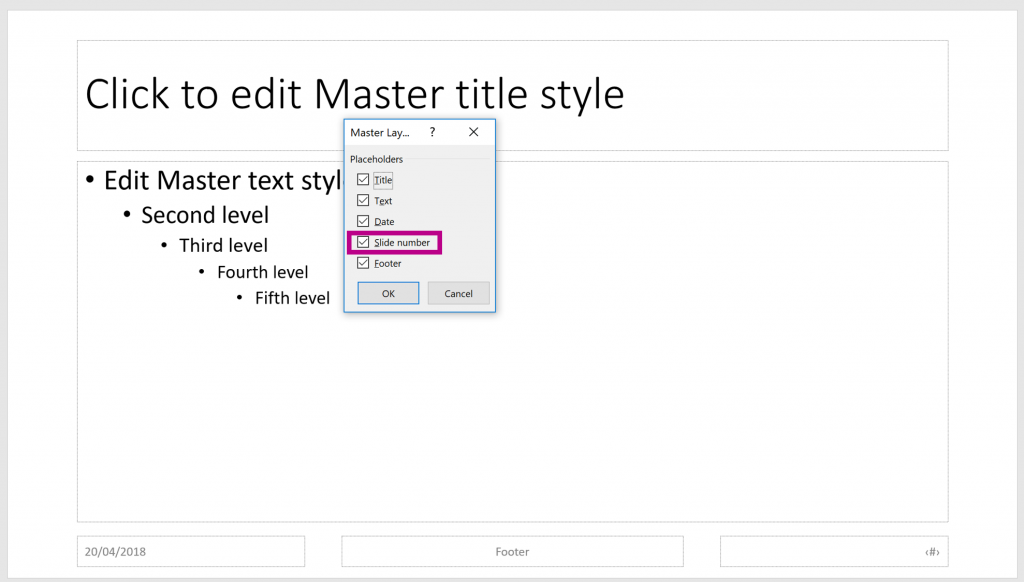The width and height of the screenshot is (1024, 582).
Task: Click the Master title style text
Action: tap(355, 94)
